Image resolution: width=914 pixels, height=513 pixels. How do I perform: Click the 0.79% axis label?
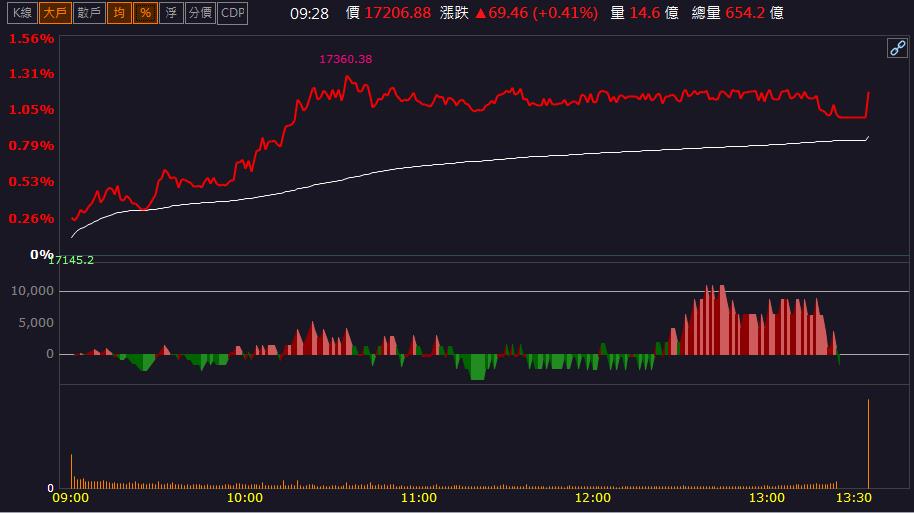pyautogui.click(x=31, y=146)
